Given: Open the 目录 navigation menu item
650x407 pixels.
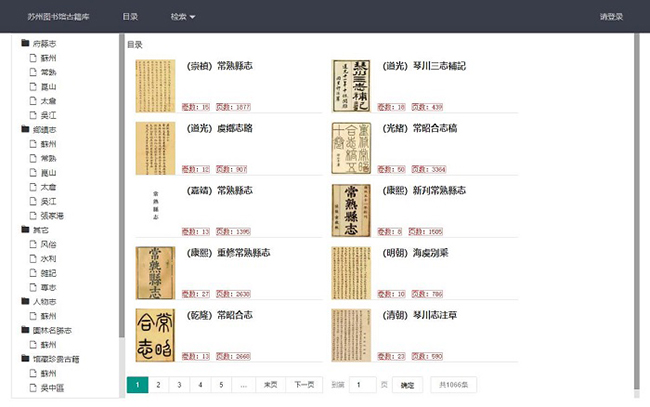Looking at the screenshot, I should tap(130, 17).
